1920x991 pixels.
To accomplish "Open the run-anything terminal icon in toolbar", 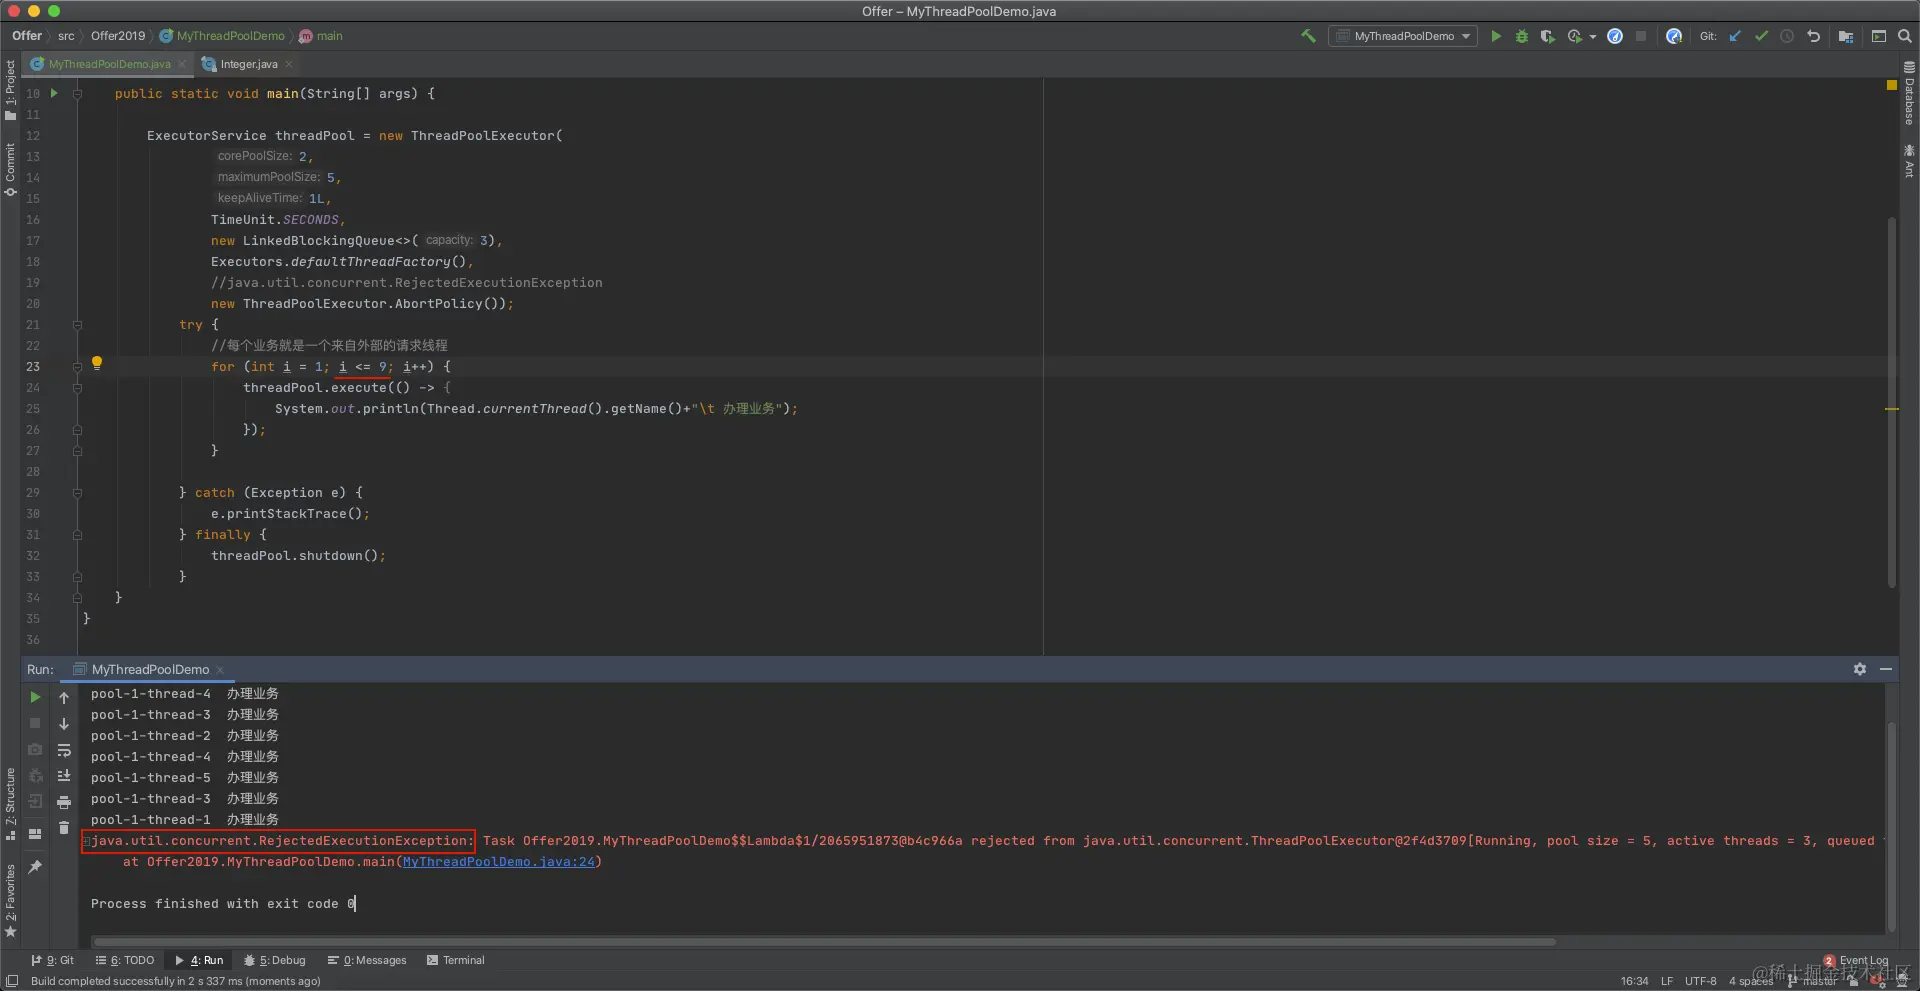I will pos(1879,36).
